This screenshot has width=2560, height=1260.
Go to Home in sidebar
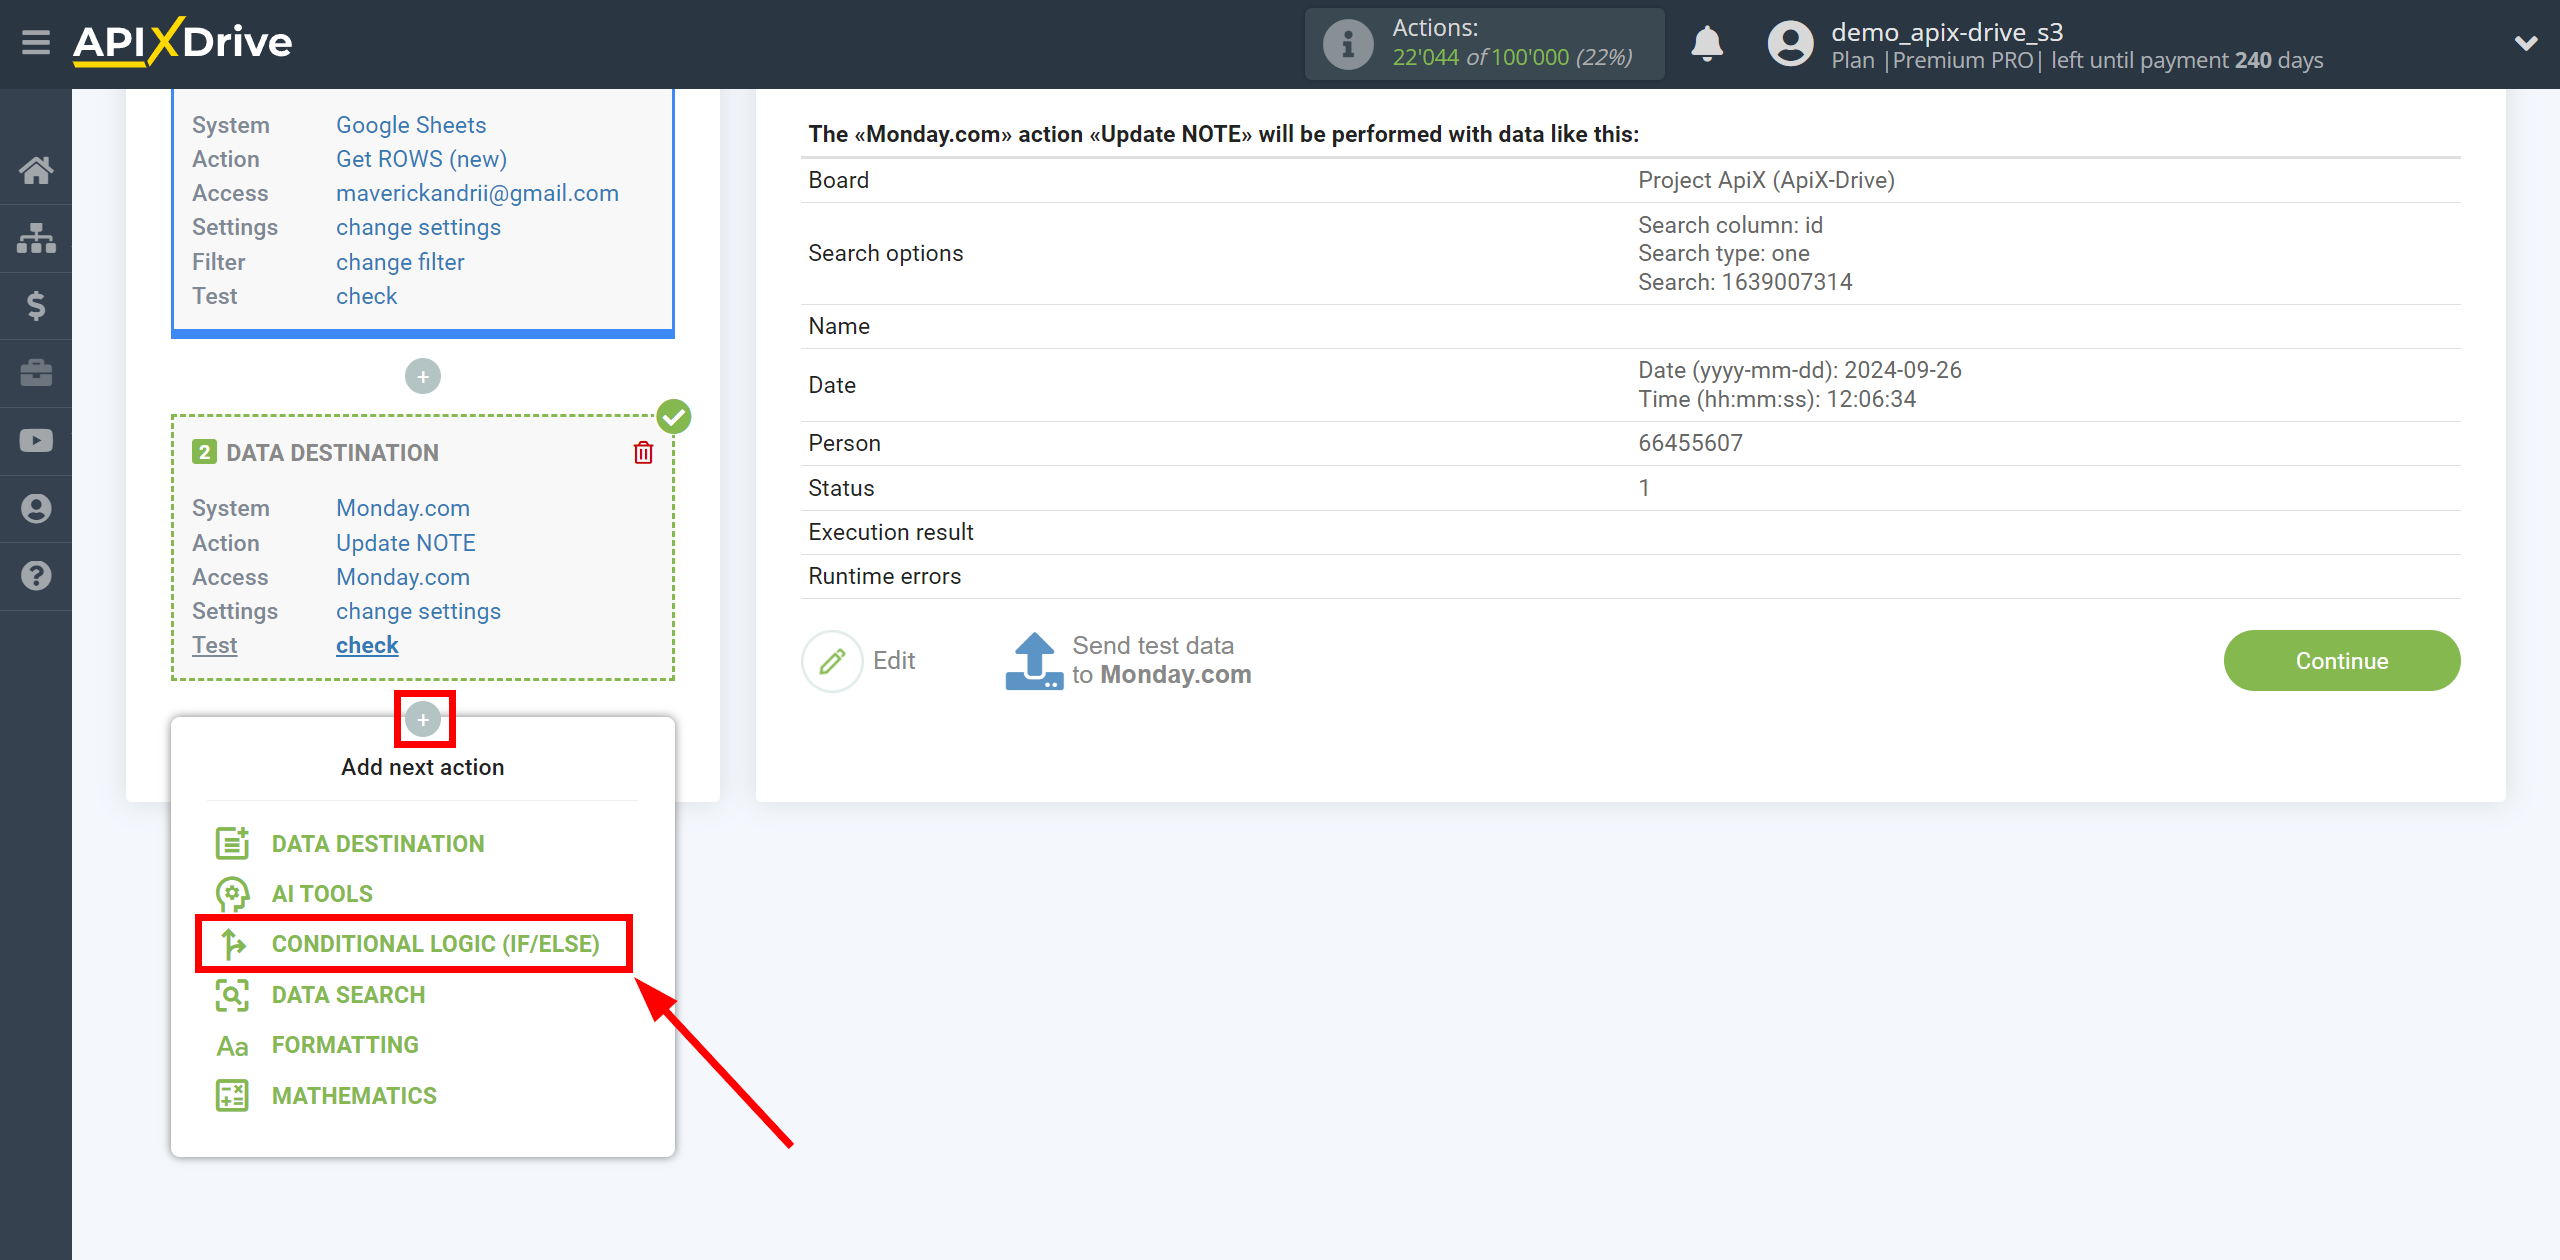click(36, 170)
